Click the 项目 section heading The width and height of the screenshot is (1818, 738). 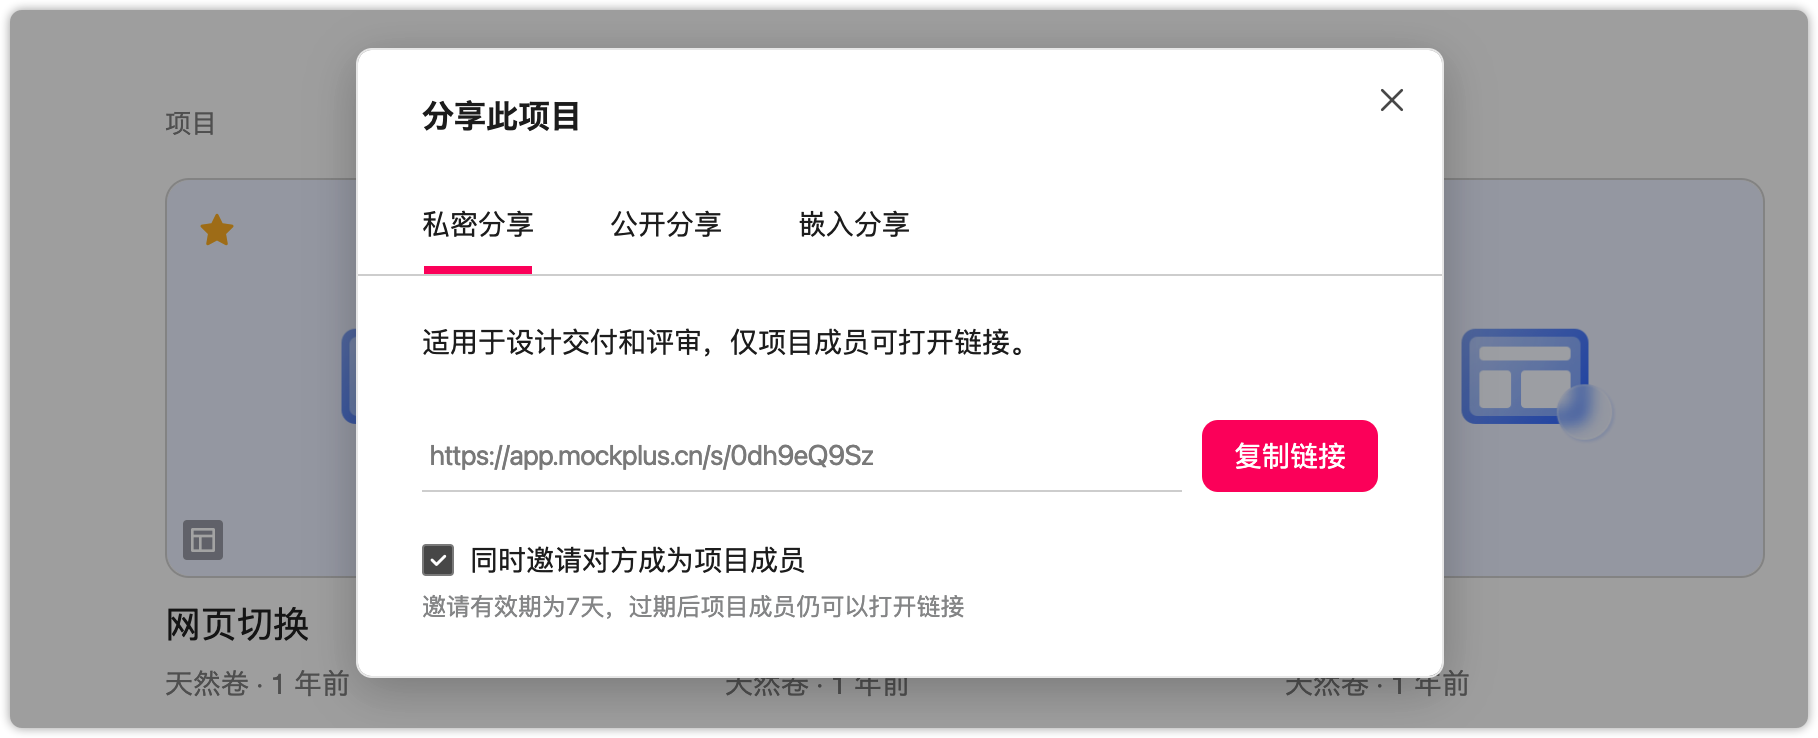click(190, 123)
